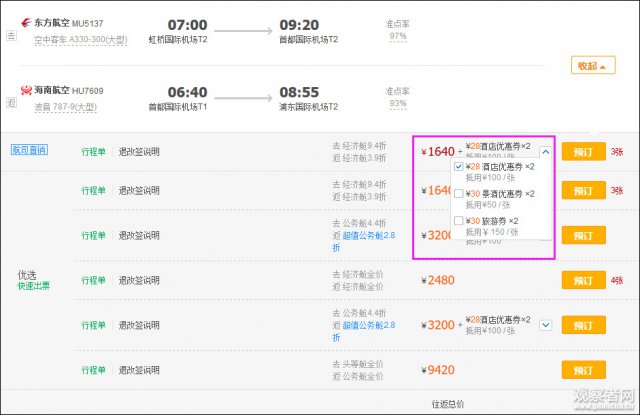Click 优选 快速出票 label
Viewport: 640px width, 415px height.
pyautogui.click(x=33, y=280)
